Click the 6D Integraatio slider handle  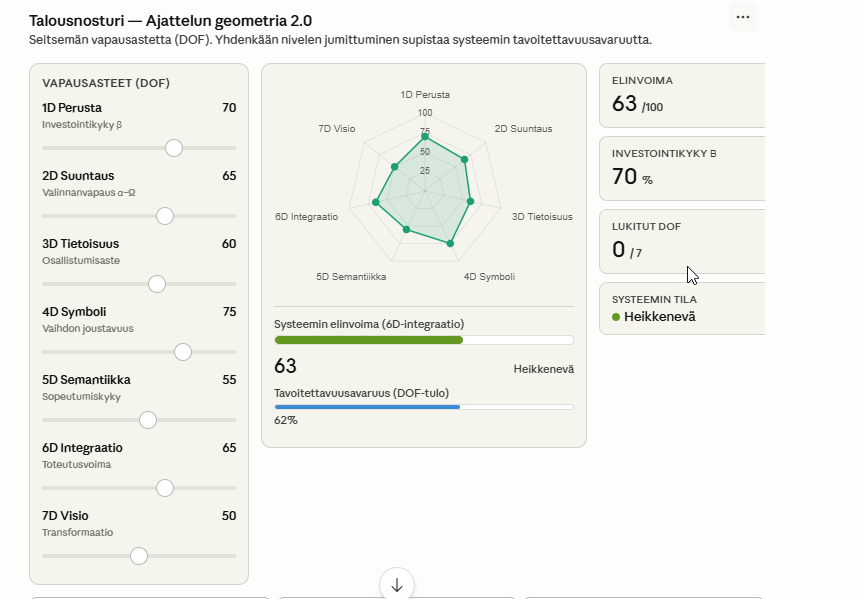tap(165, 488)
